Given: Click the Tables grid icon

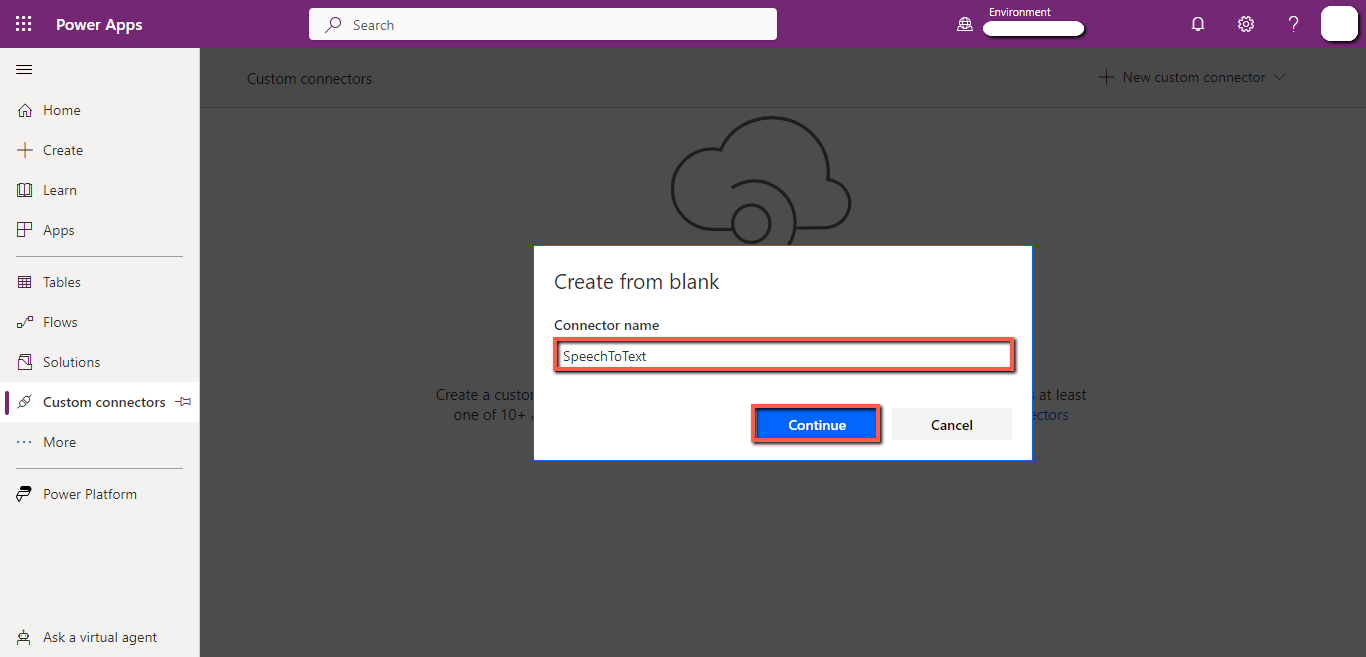Looking at the screenshot, I should (x=25, y=282).
